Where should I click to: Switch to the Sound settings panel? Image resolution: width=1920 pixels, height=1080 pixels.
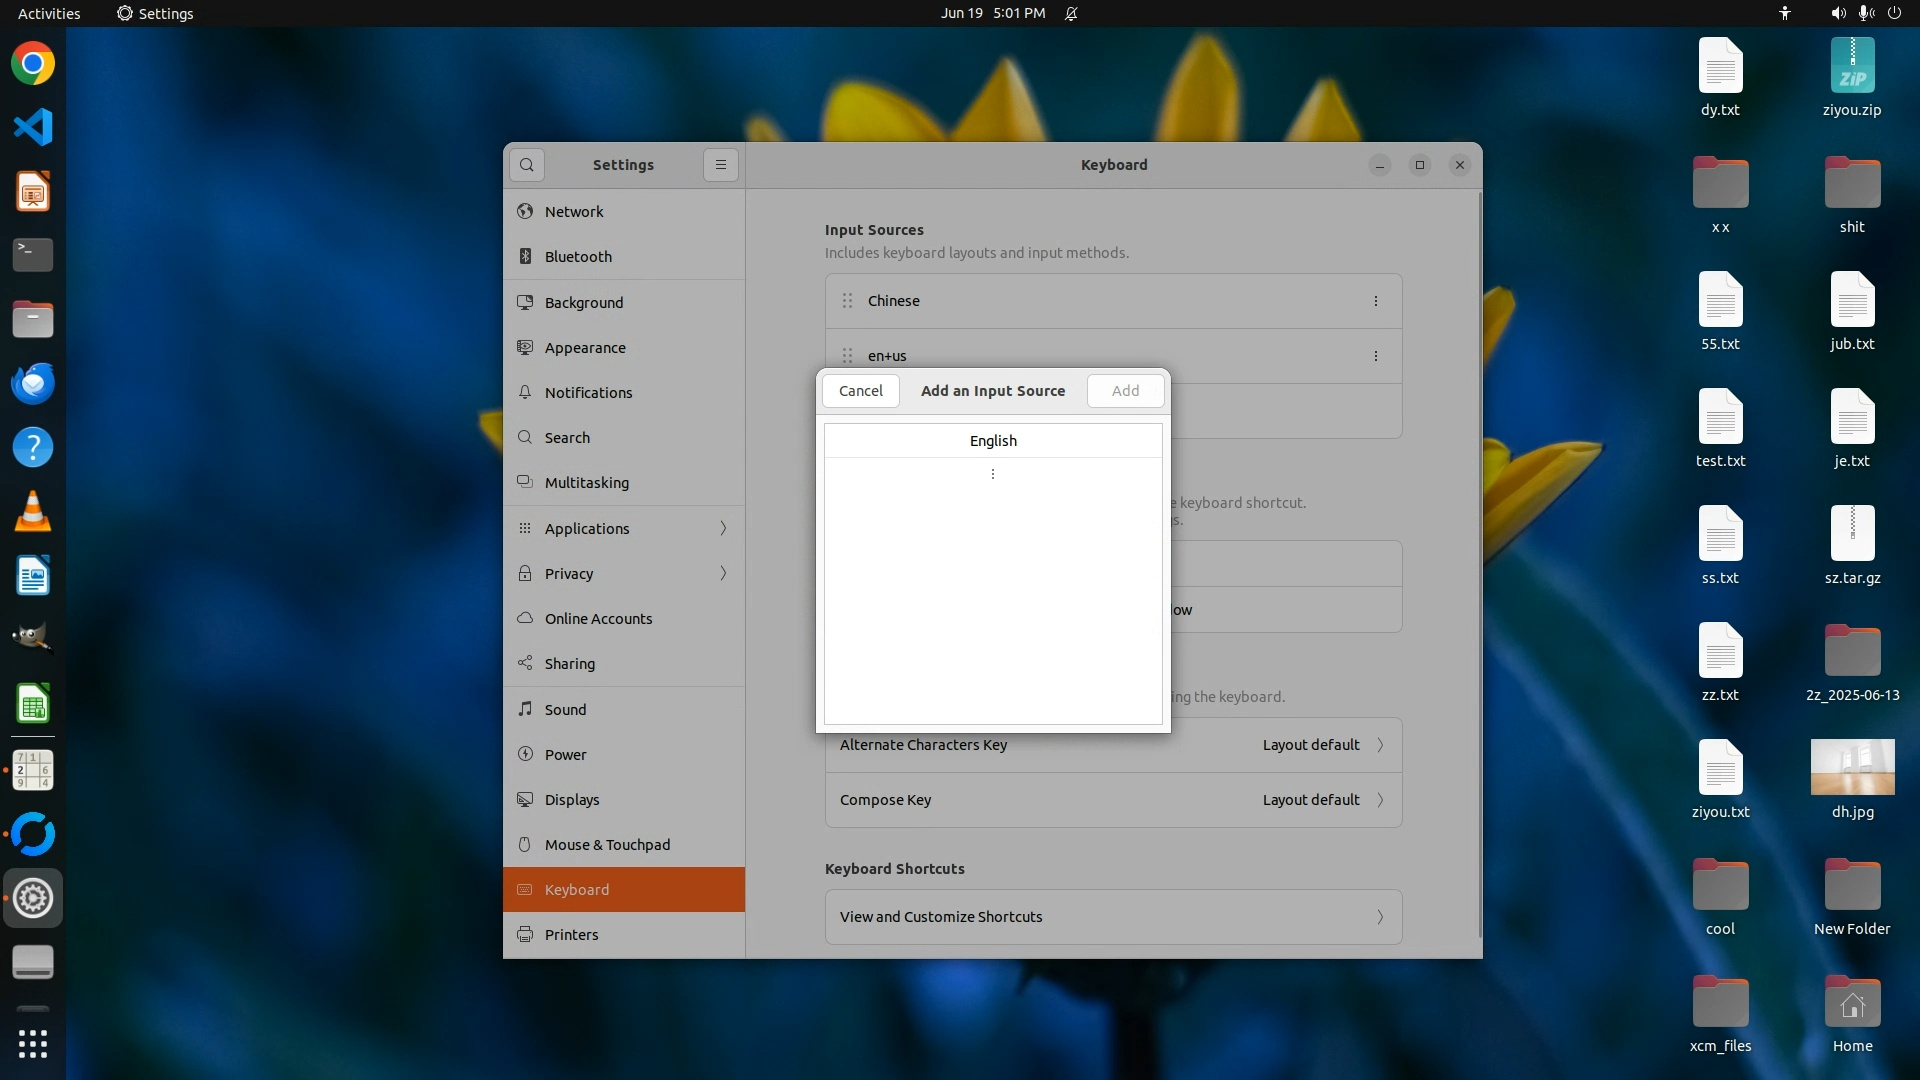pyautogui.click(x=565, y=710)
